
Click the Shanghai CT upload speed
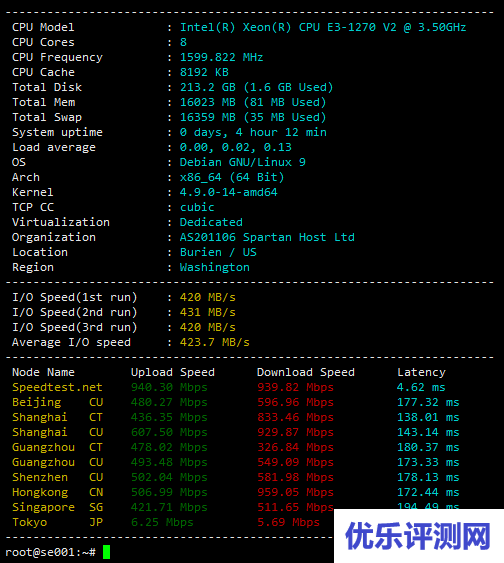click(x=169, y=418)
